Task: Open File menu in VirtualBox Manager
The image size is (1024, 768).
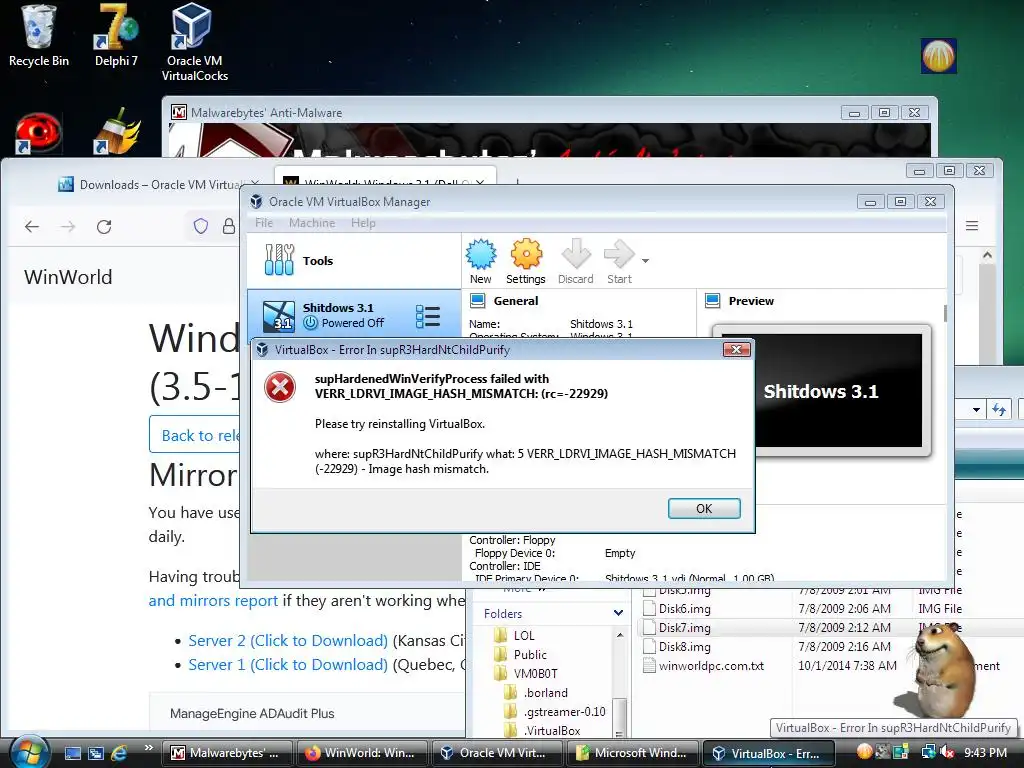Action: (x=264, y=223)
